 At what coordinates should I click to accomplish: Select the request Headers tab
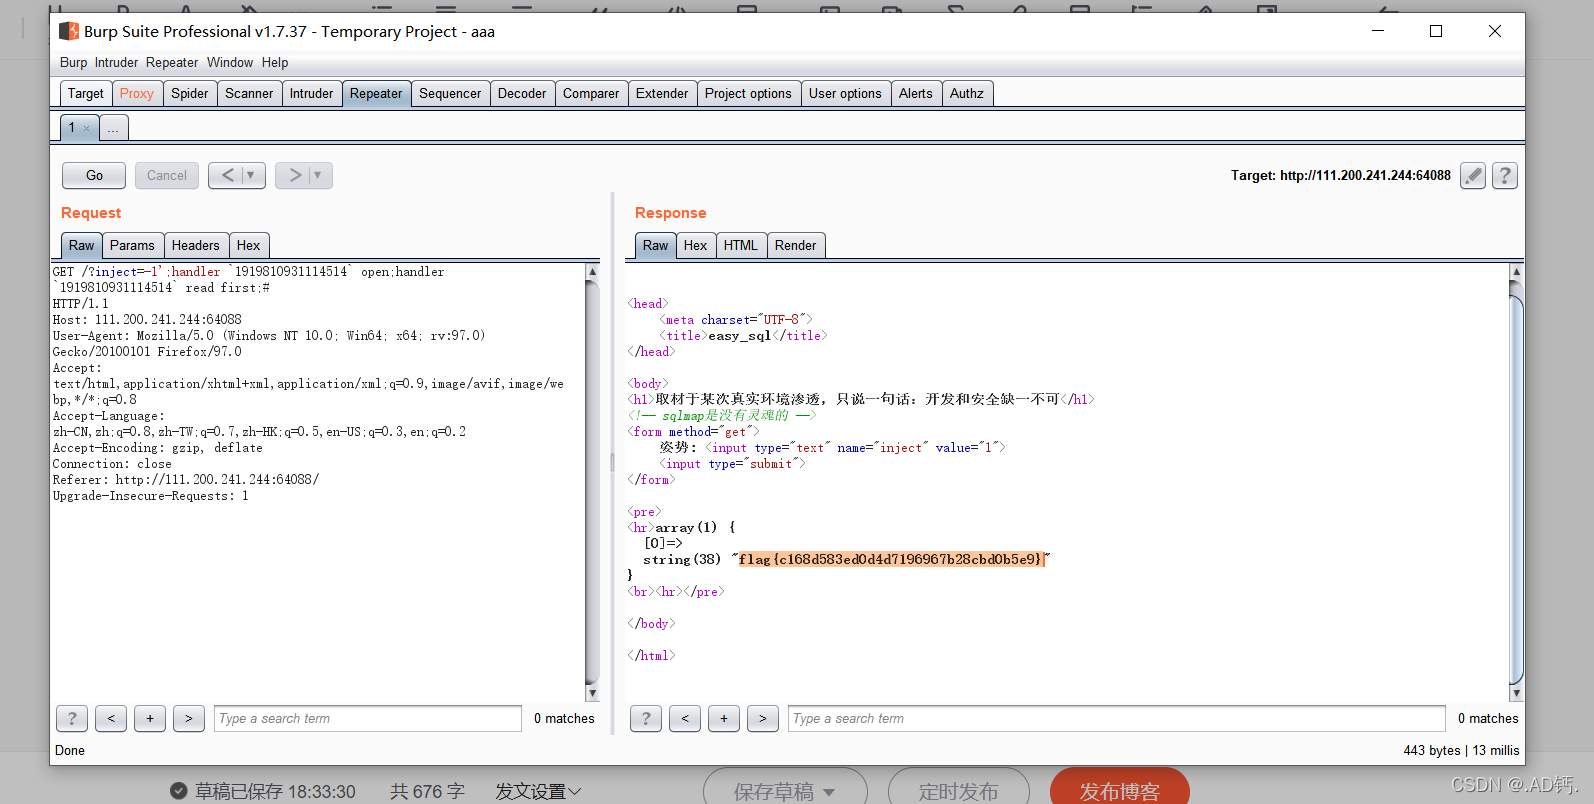point(196,245)
